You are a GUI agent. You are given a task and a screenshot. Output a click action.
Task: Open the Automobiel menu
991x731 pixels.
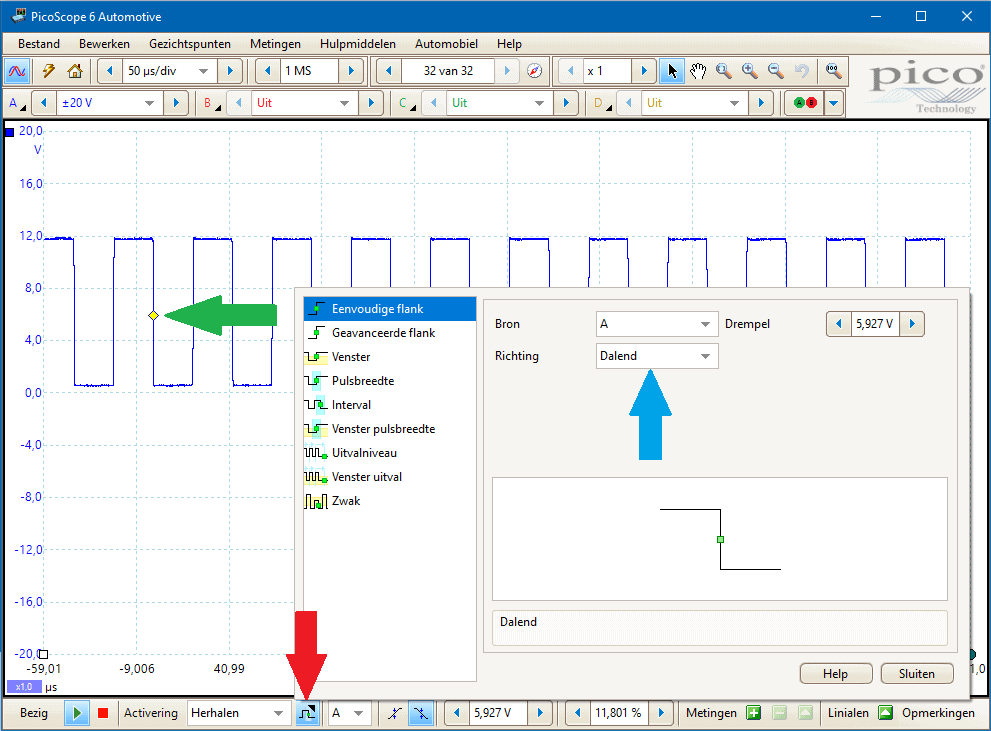tap(446, 44)
